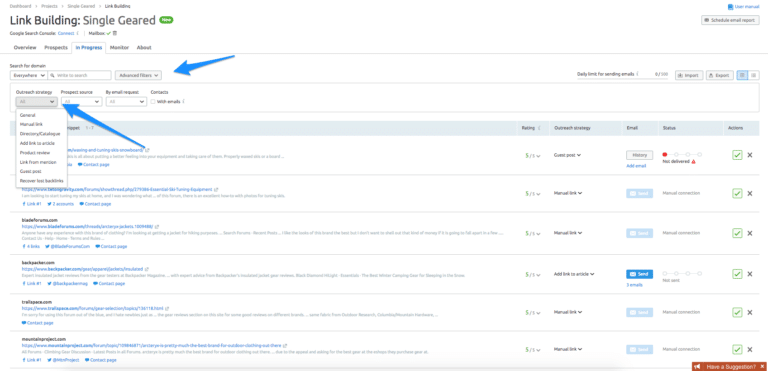Open Manual link dropdown for trailspace.com
The image size is (768, 371).
point(568,312)
